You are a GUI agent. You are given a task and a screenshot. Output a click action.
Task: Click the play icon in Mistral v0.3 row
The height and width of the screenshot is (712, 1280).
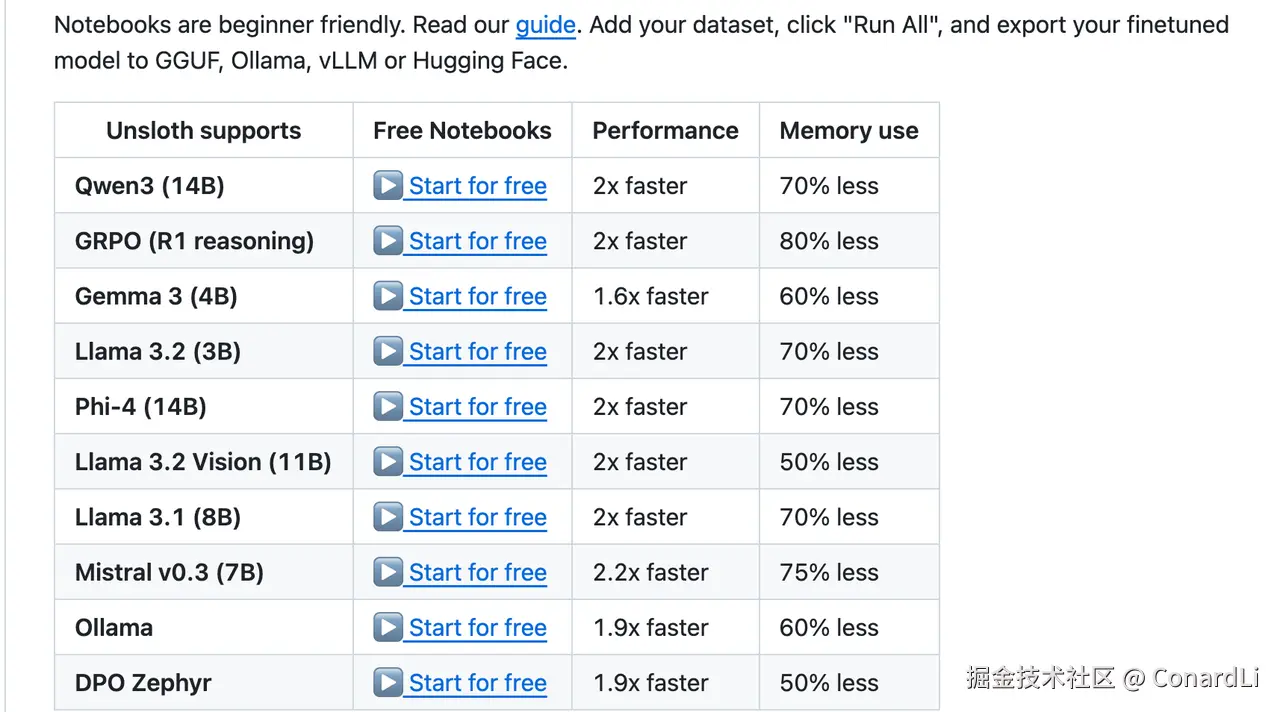(x=388, y=572)
